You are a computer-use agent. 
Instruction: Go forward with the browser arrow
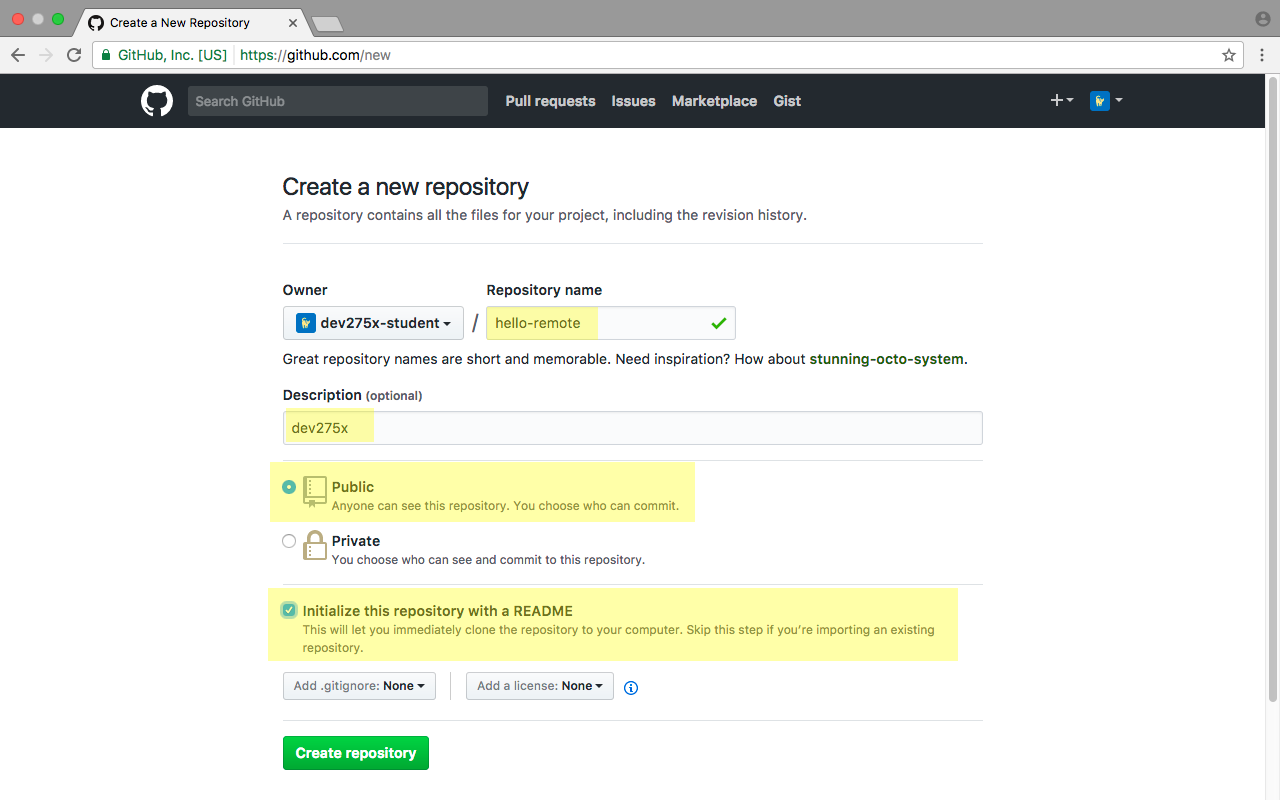tap(46, 55)
